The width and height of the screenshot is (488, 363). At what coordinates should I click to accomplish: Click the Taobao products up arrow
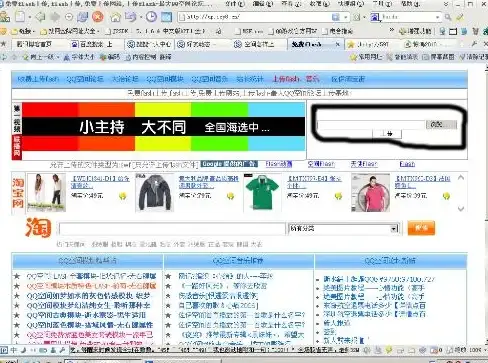point(461,178)
